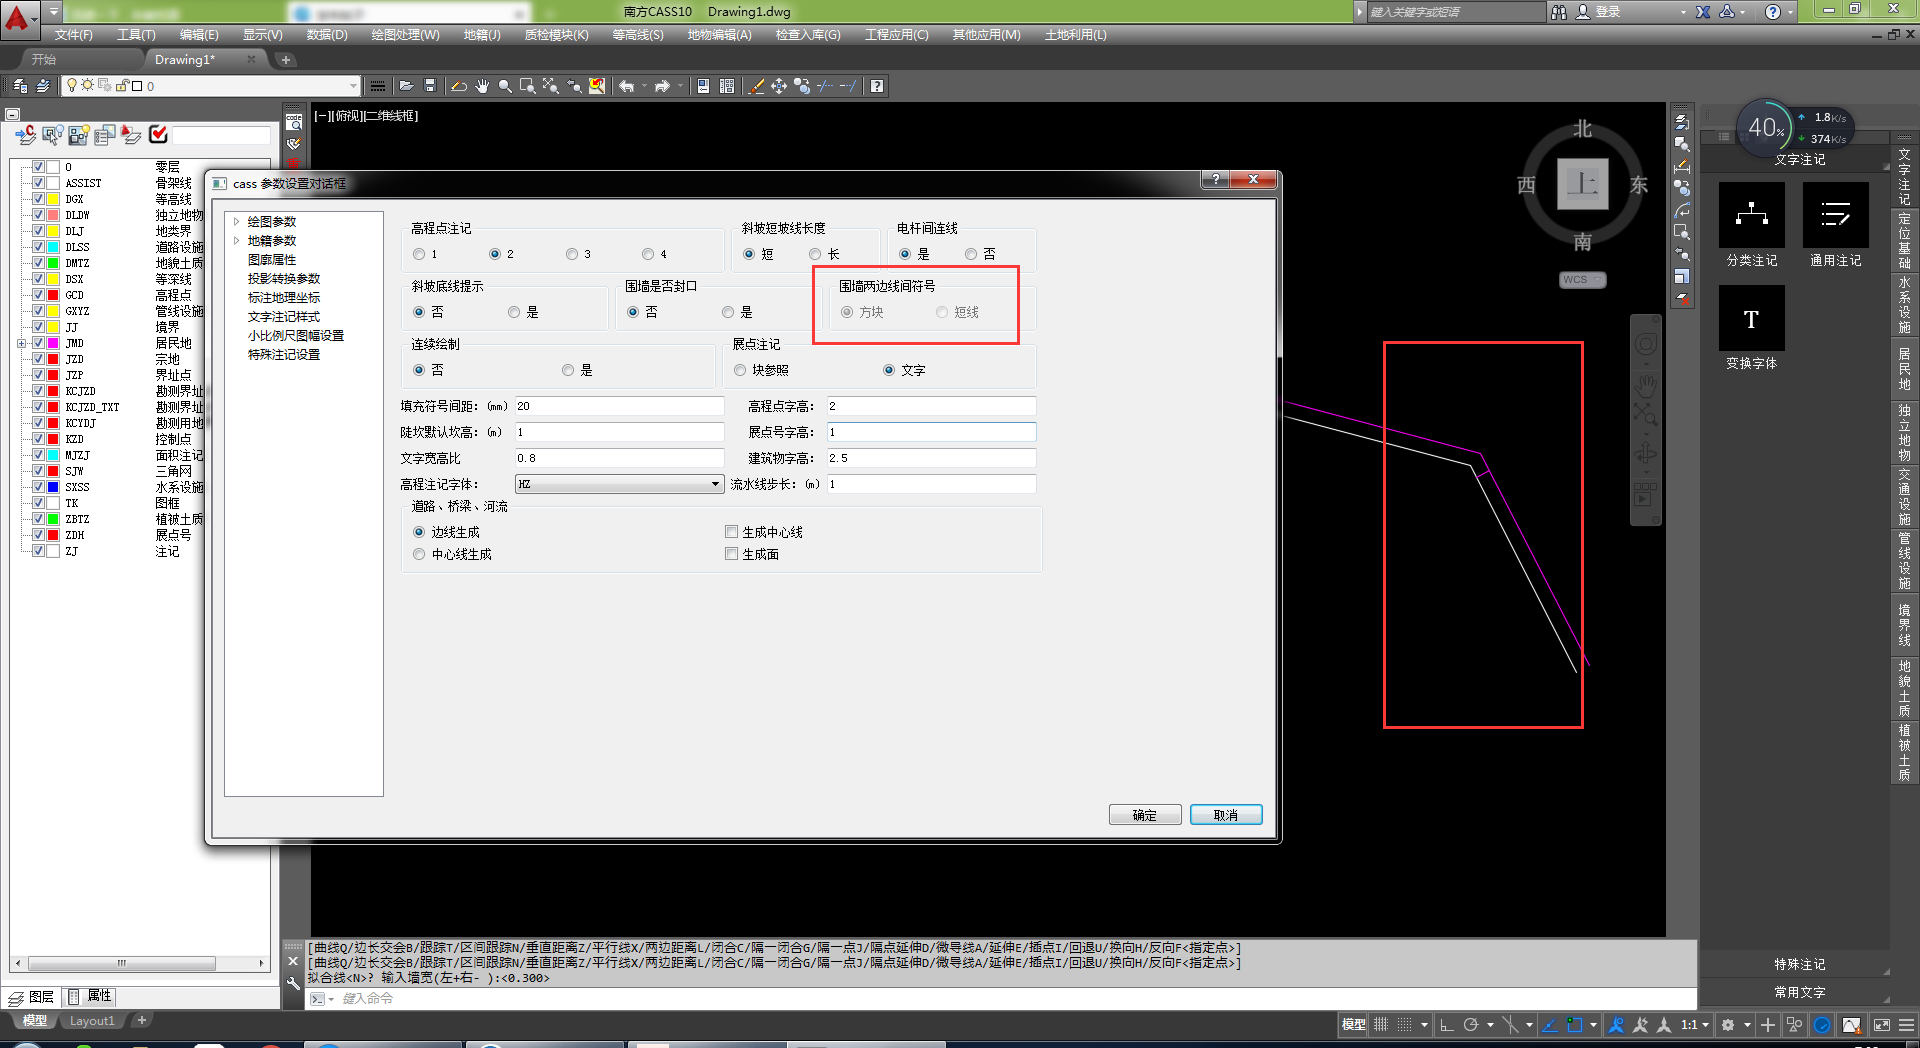Open 特殊注记 panel at bottom right
Viewport: 1920px width, 1048px height.
coord(1799,964)
